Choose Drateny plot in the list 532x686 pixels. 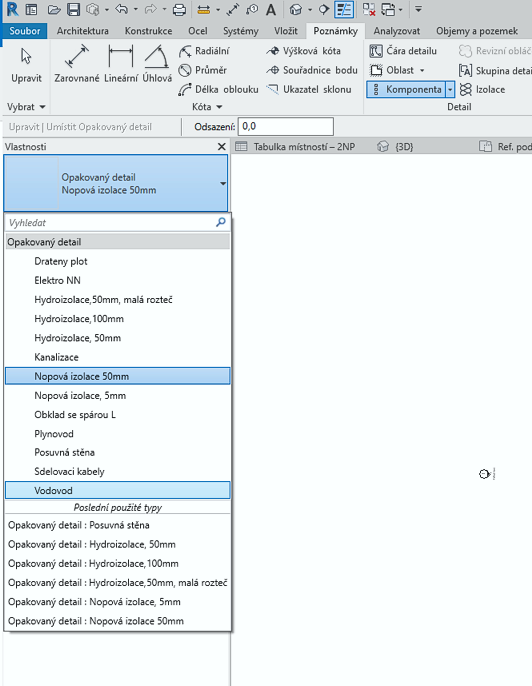tap(117, 261)
